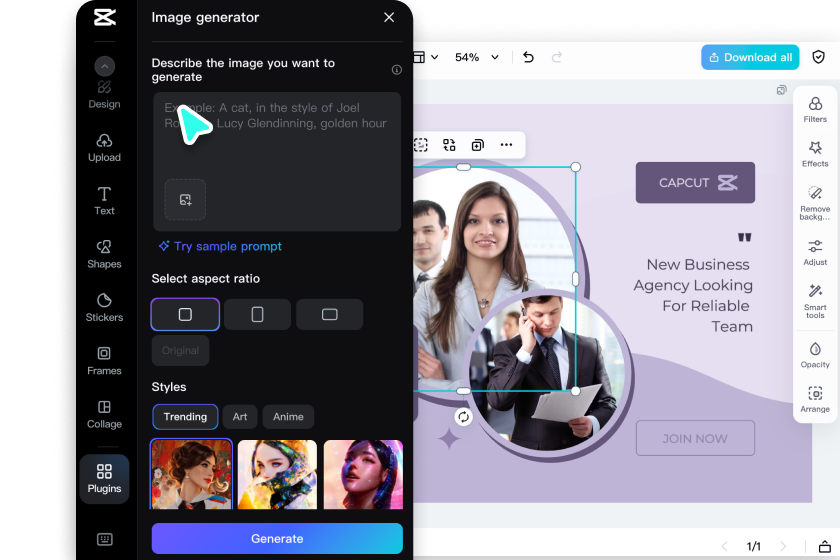The height and width of the screenshot is (560, 840).
Task: Open the Effects panel
Action: (815, 154)
